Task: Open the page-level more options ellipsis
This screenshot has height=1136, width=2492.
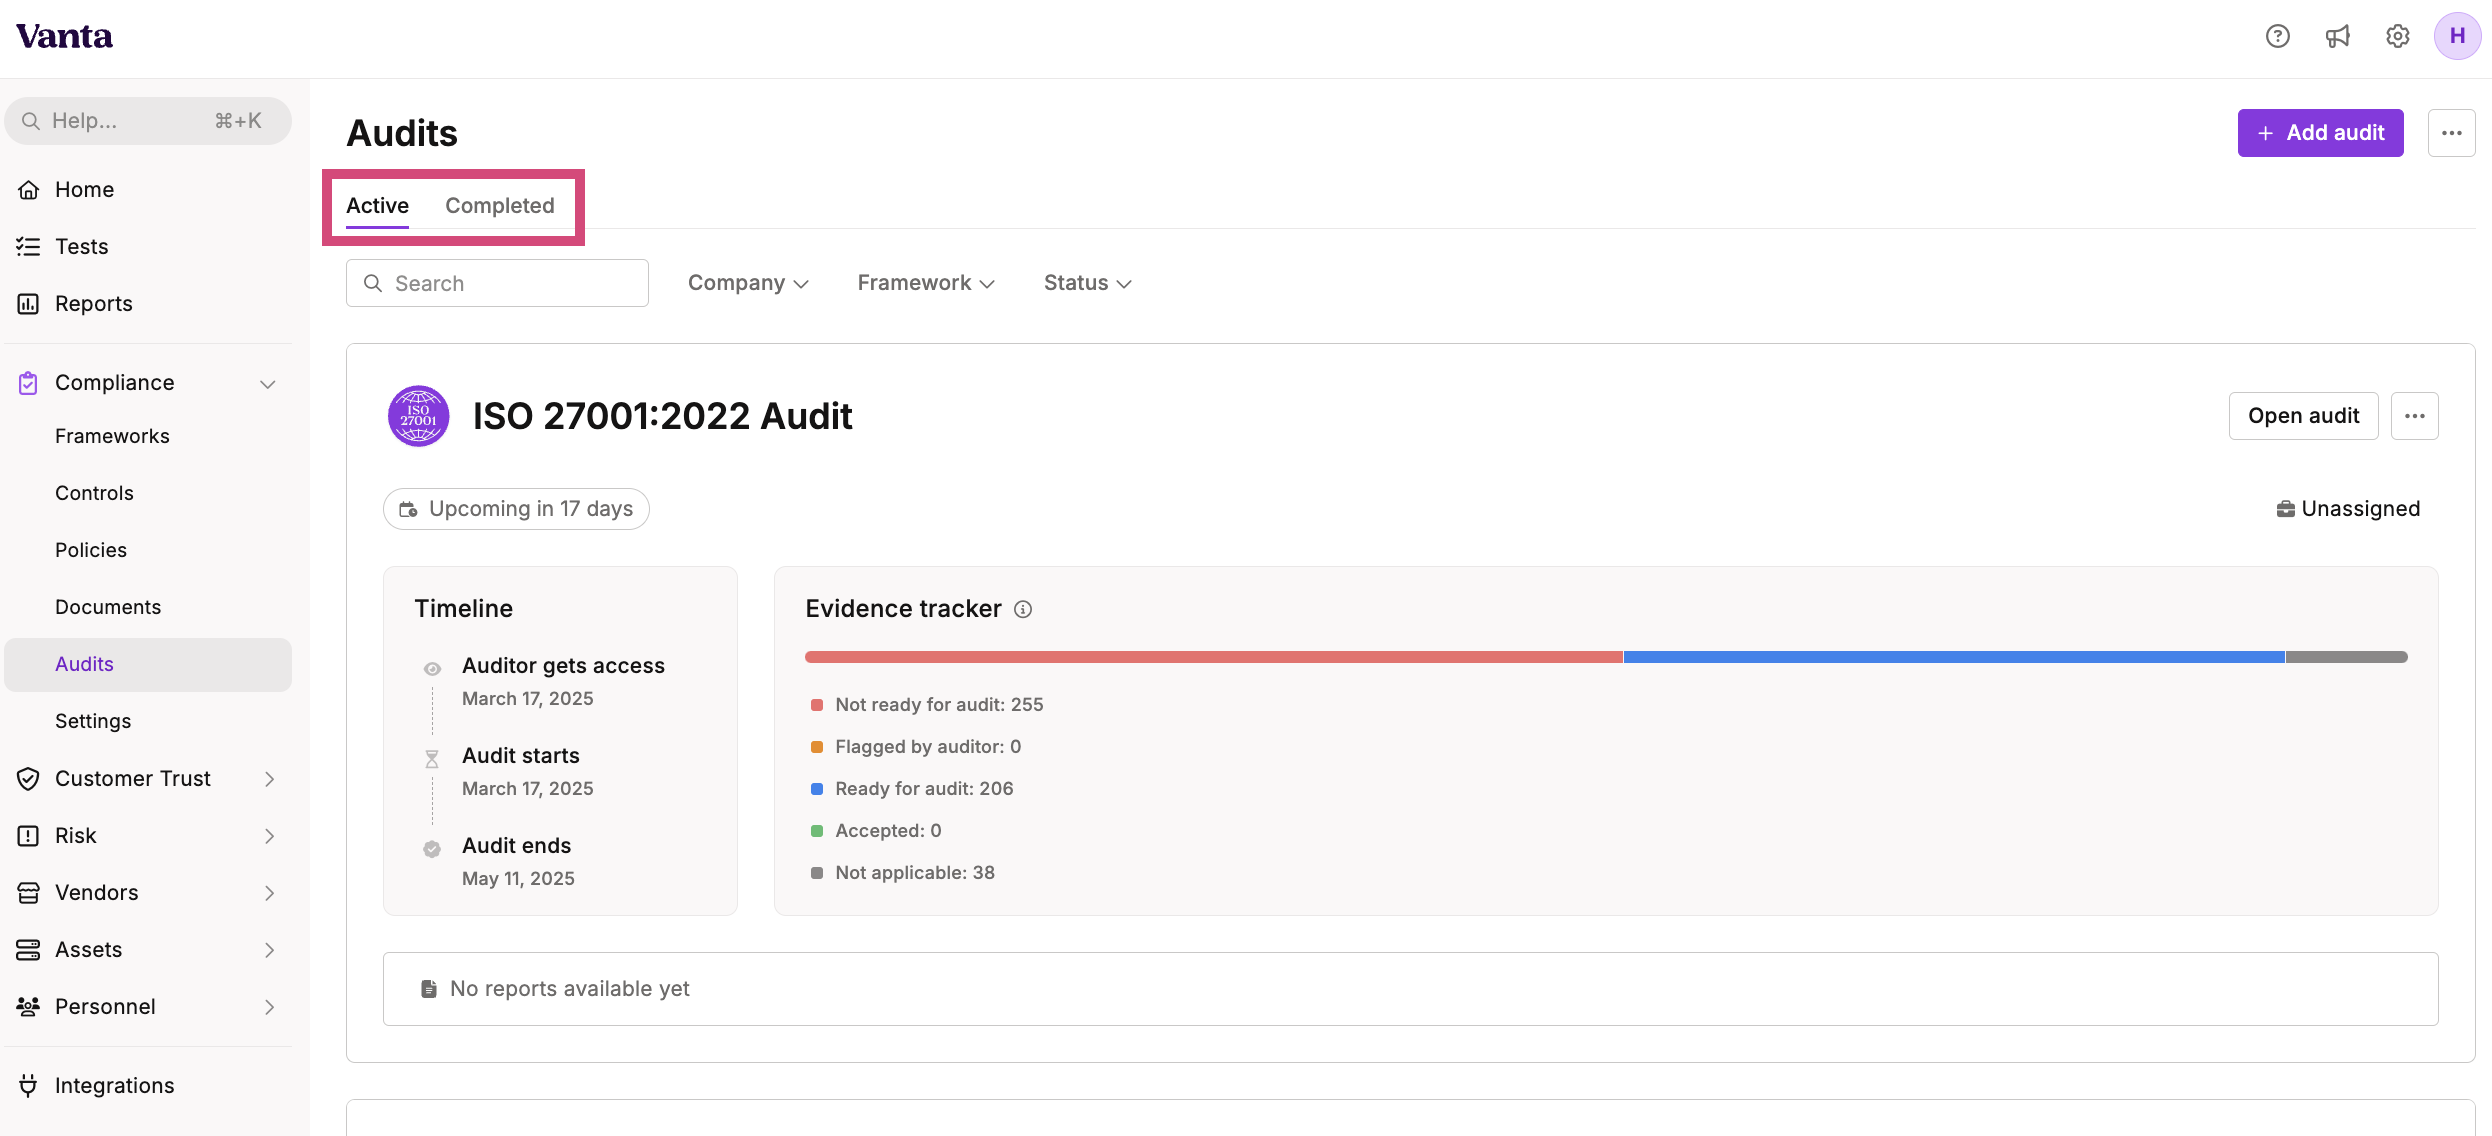Action: point(2452,133)
